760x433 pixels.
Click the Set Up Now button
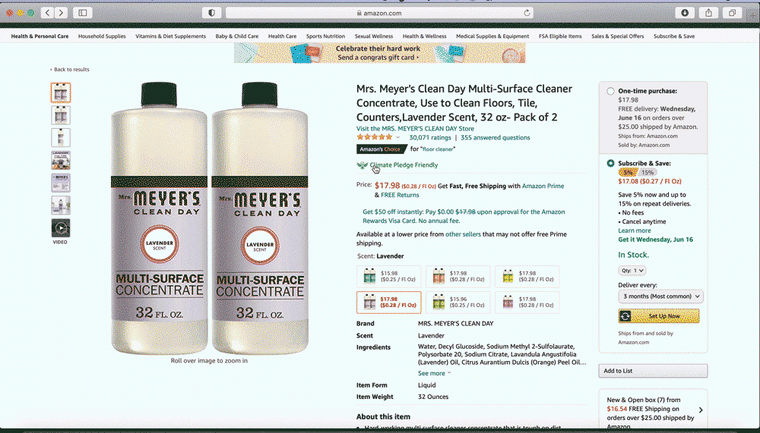click(x=659, y=316)
